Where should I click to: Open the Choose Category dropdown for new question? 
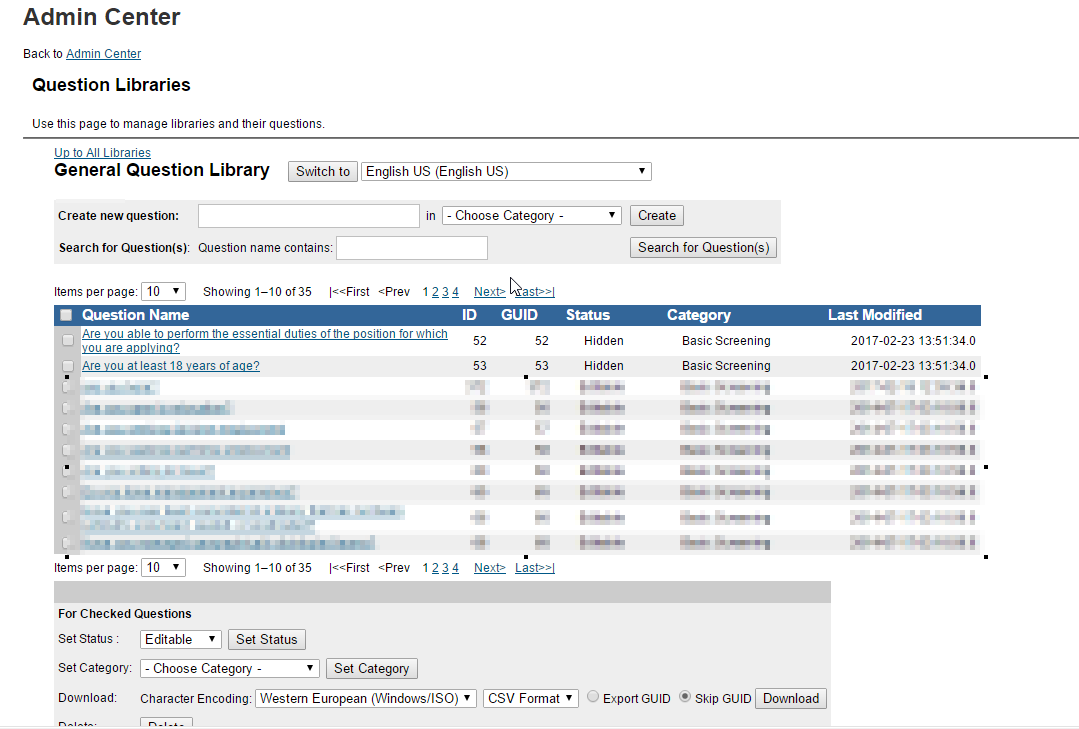tap(531, 215)
